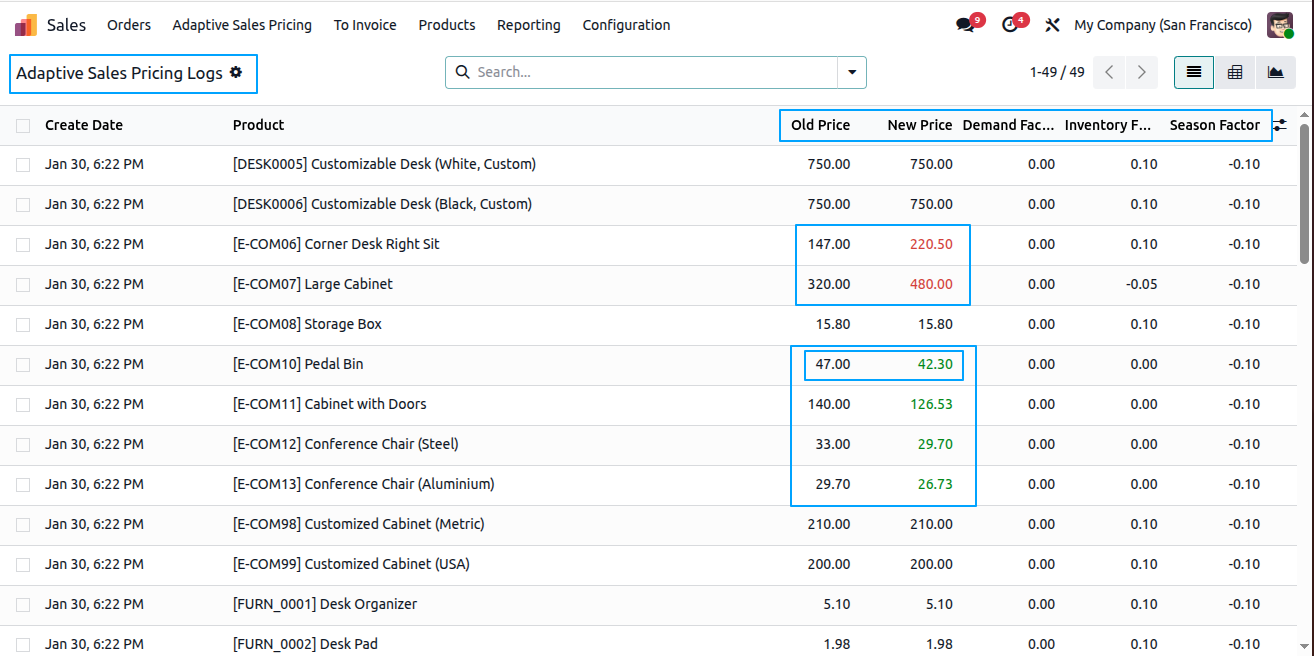Open the Orders menu

[129, 25]
